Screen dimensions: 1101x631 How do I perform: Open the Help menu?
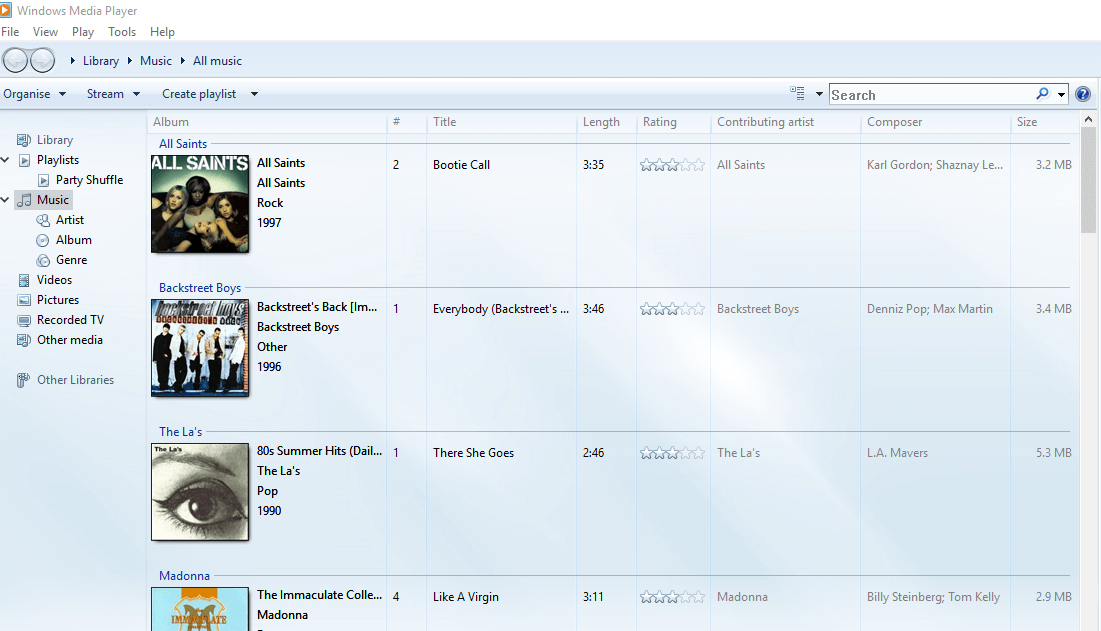(162, 32)
